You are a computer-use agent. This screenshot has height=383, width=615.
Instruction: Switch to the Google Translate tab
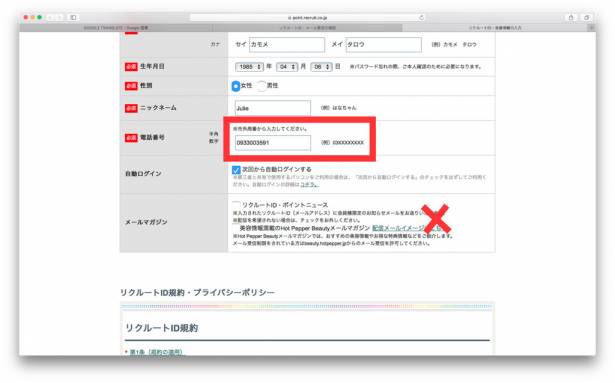116,28
